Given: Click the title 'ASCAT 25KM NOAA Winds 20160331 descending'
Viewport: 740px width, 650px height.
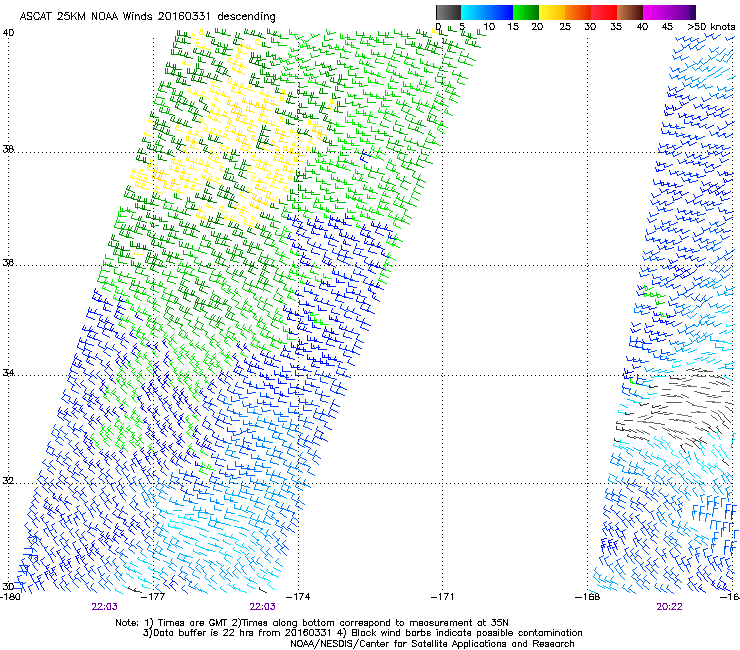Looking at the screenshot, I should (x=147, y=17).
